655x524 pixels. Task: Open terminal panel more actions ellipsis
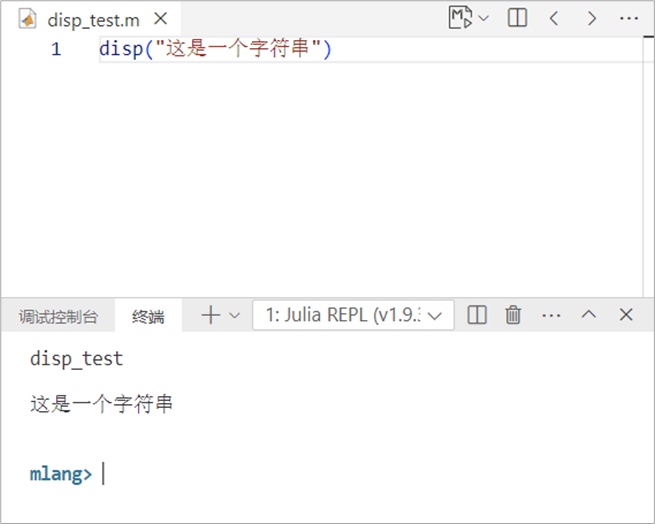point(551,315)
